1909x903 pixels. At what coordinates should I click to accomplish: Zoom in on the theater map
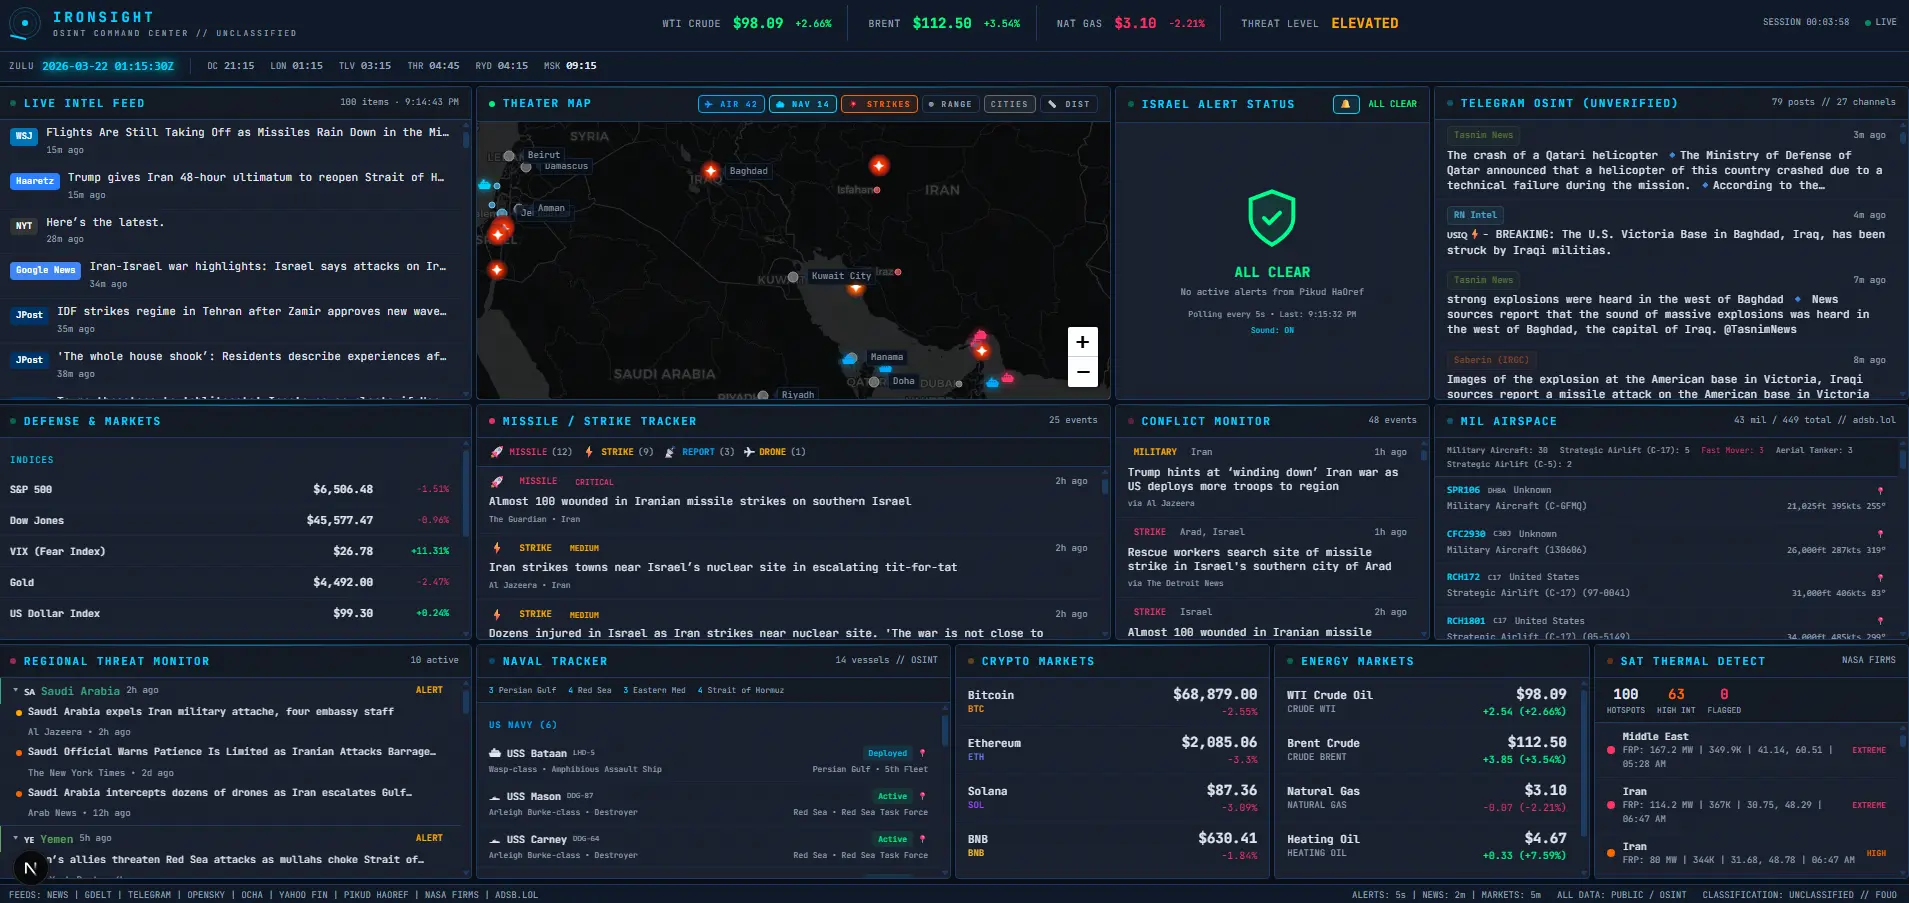(x=1082, y=342)
